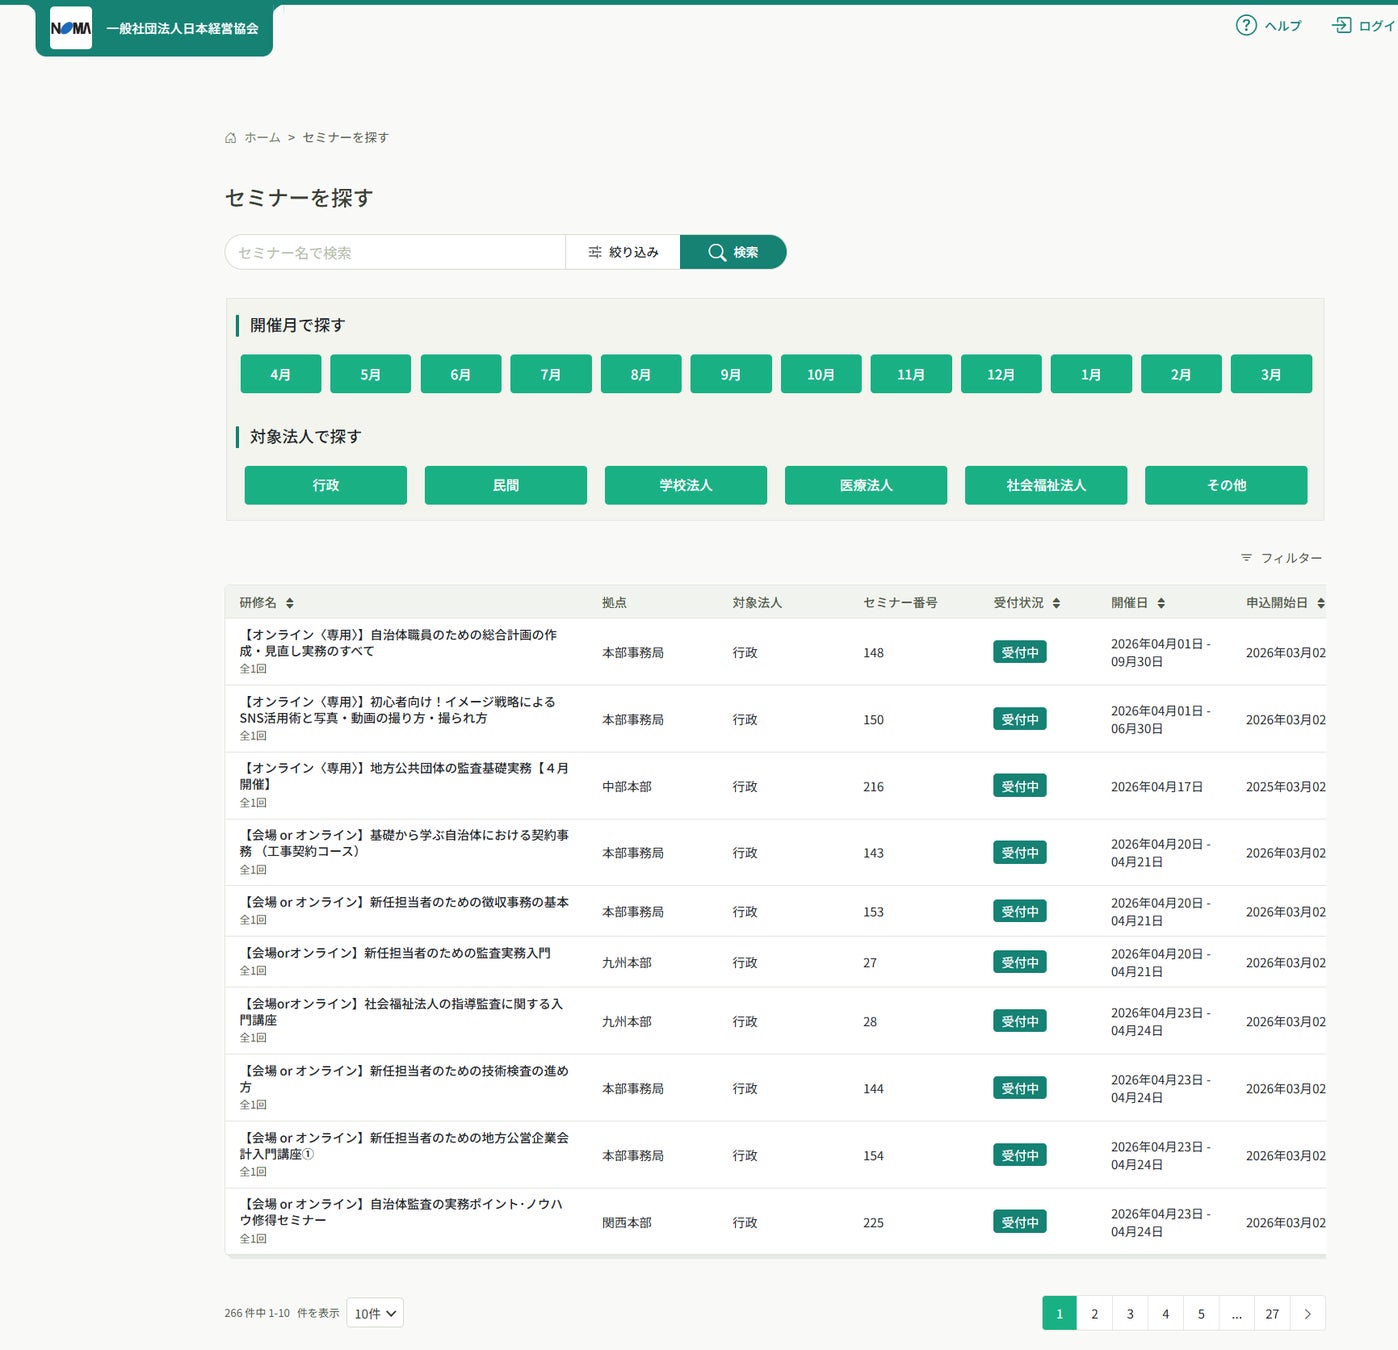Open the フィルター text link

point(1291,558)
